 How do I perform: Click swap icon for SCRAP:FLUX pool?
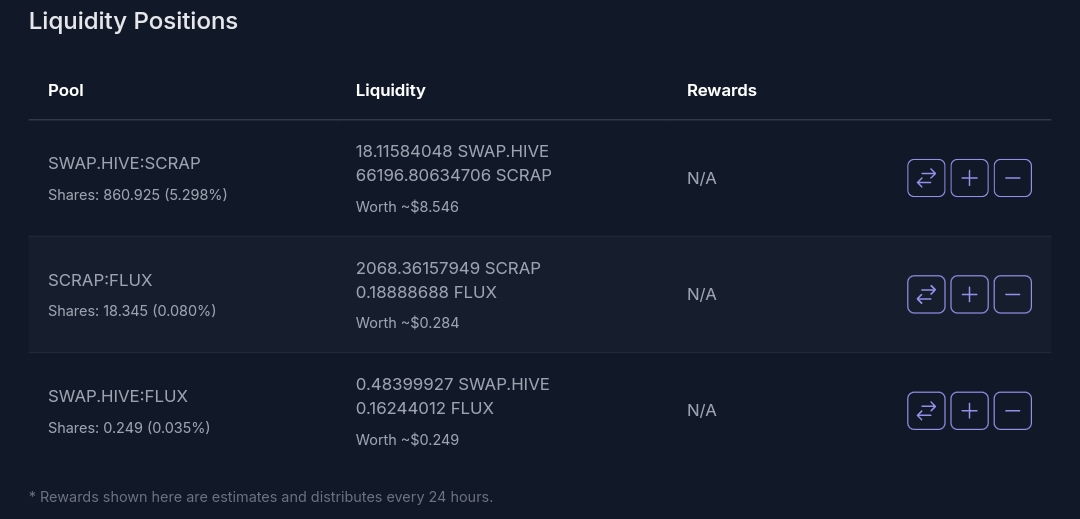926,295
